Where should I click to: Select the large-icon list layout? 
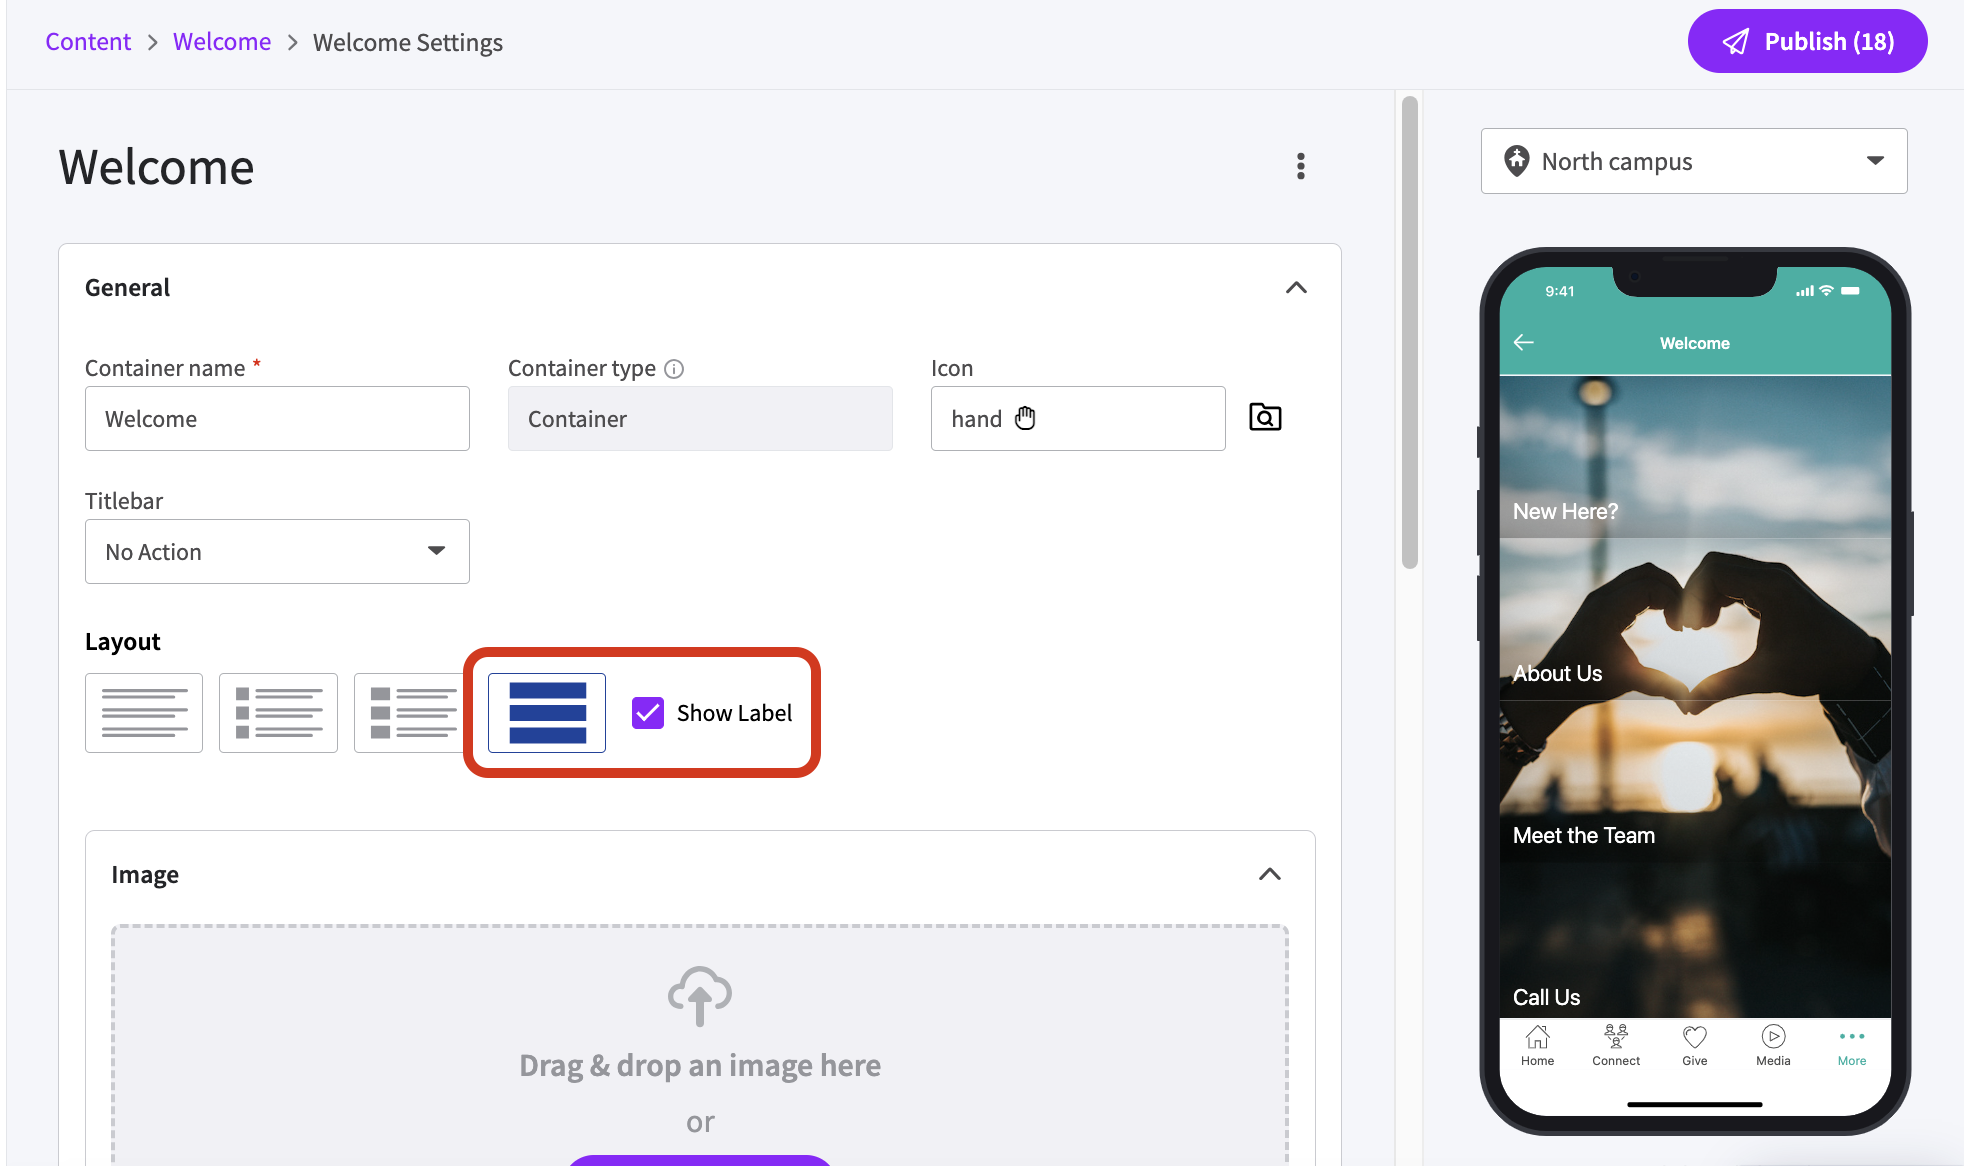coord(410,713)
